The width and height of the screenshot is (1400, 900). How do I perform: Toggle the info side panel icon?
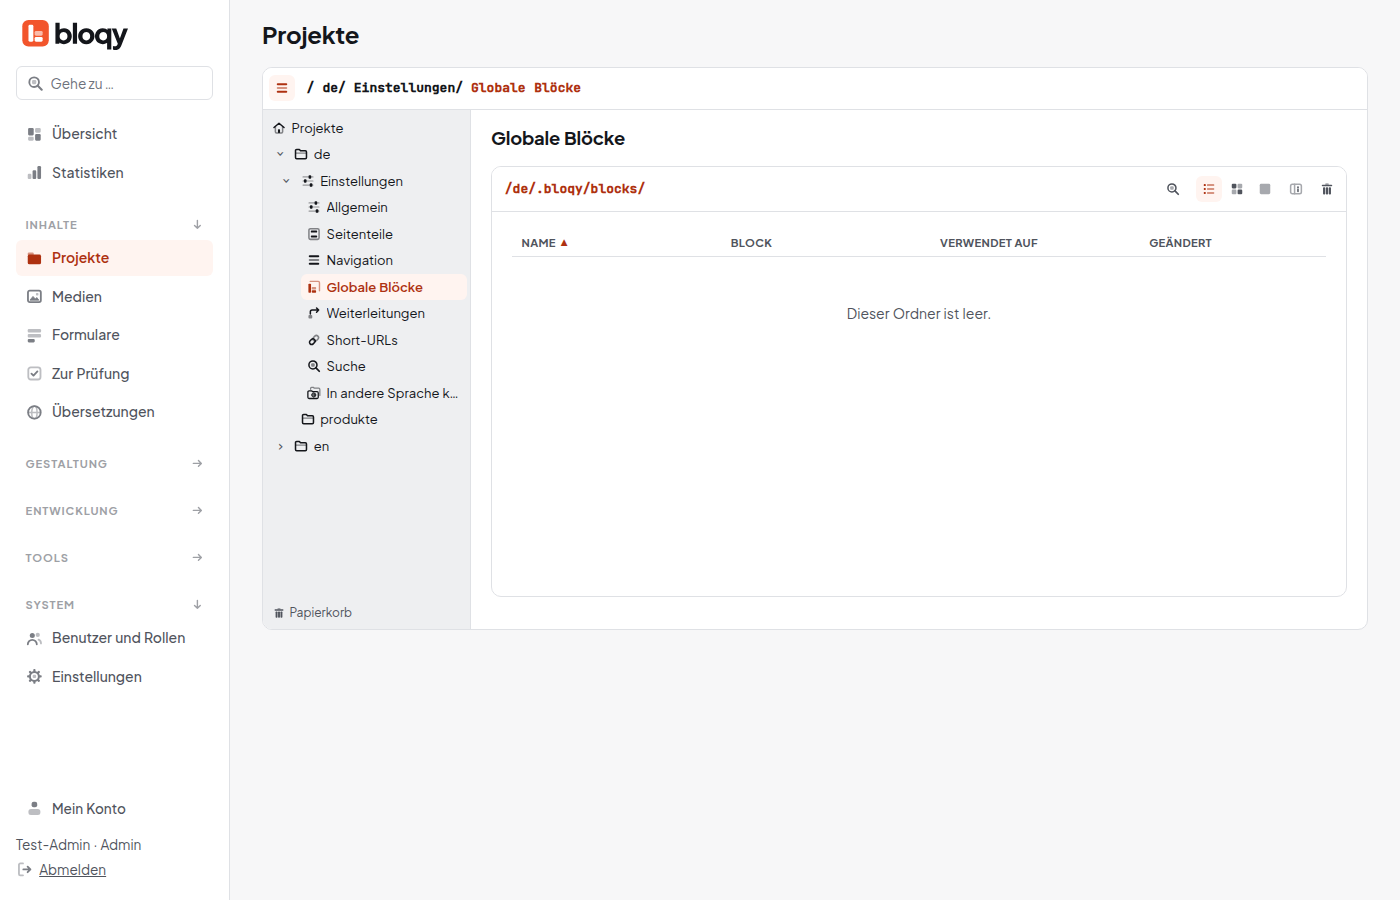pos(1296,189)
